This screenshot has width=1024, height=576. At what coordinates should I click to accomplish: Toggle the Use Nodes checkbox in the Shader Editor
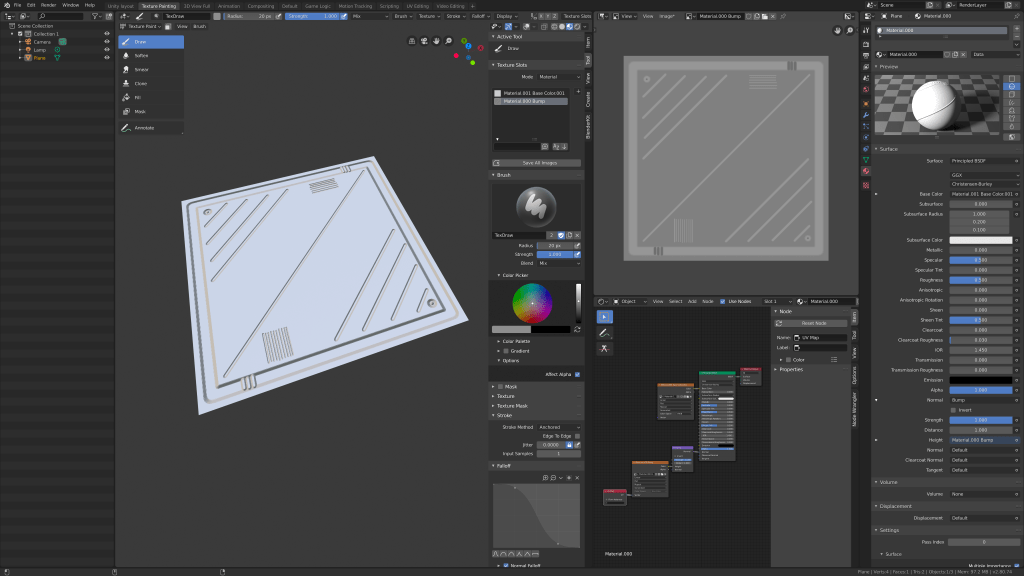tap(722, 301)
